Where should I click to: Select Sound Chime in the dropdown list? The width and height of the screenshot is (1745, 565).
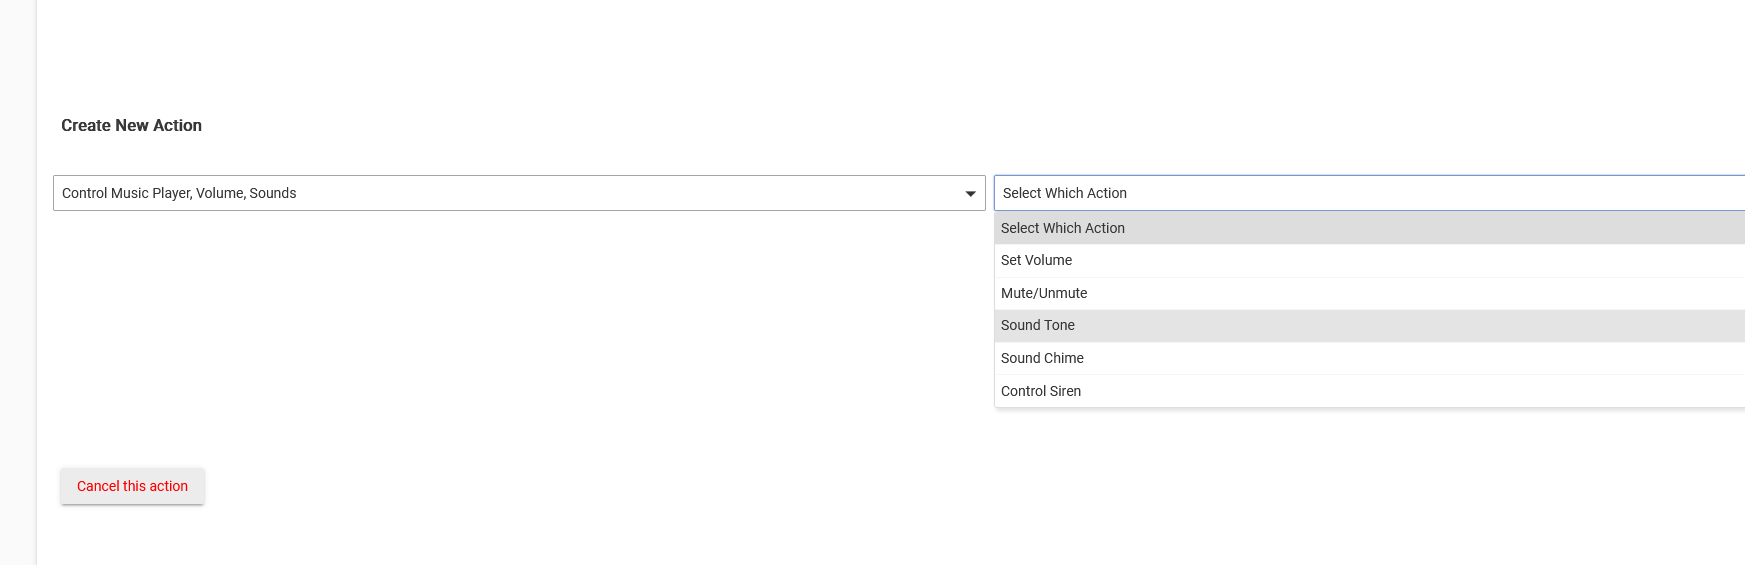pos(1042,358)
